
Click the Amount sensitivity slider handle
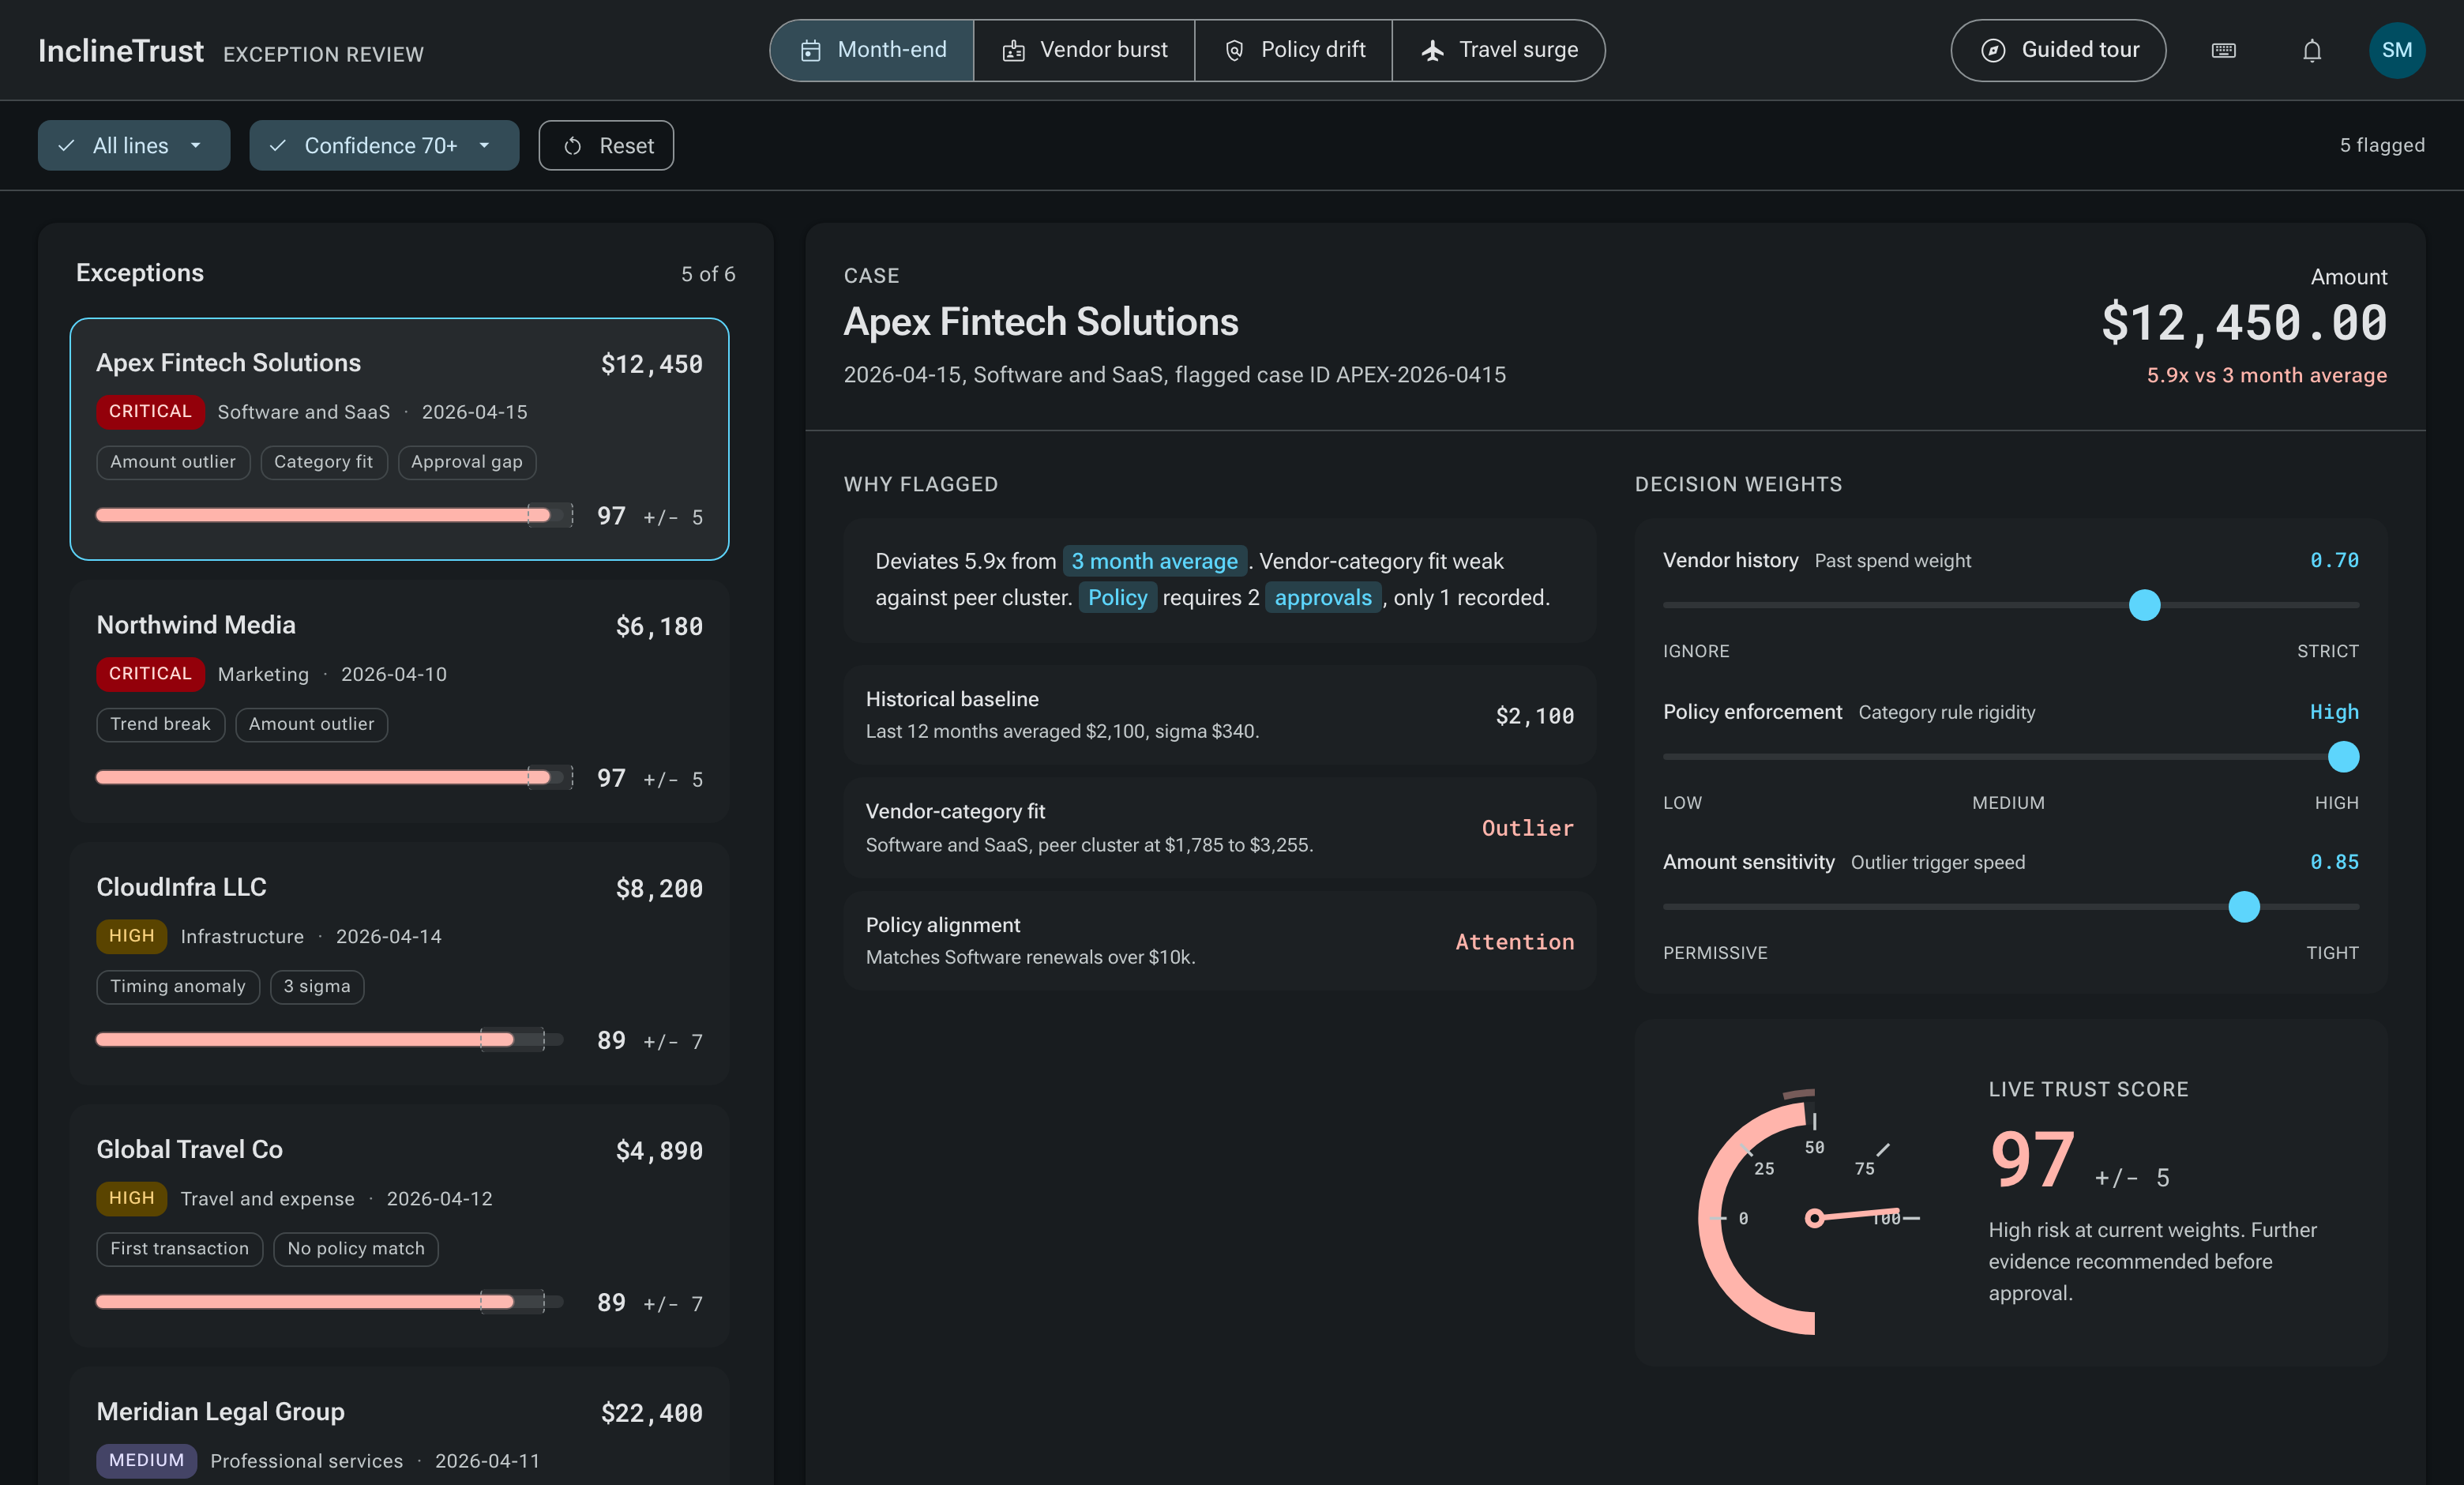[x=2244, y=907]
